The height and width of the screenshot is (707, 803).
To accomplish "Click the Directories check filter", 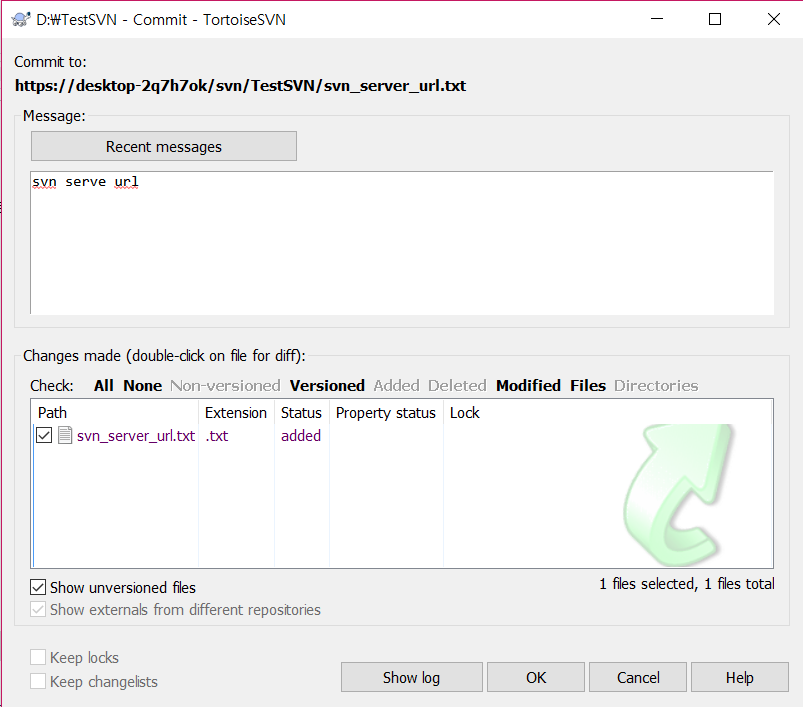I will pos(656,385).
